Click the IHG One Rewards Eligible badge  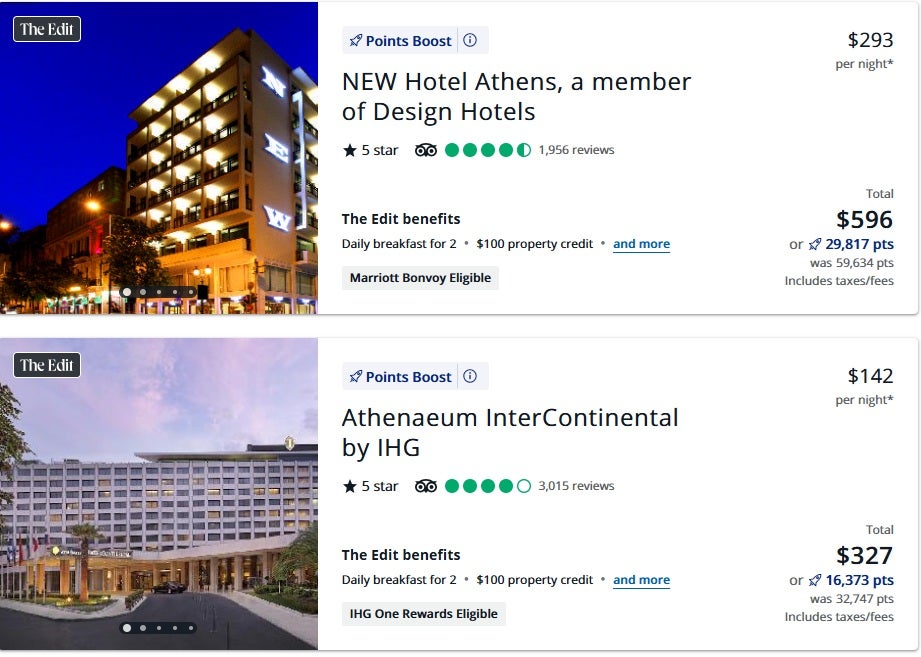pyautogui.click(x=424, y=614)
